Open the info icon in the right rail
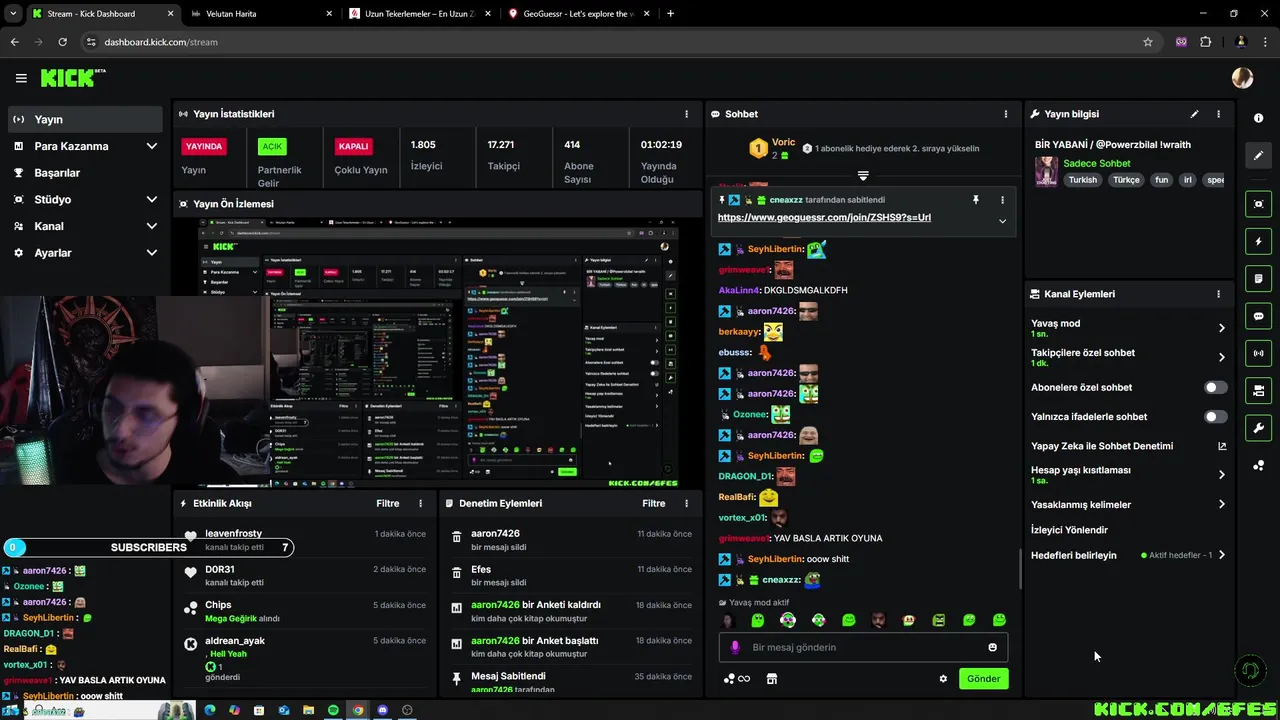Screen dimensions: 1280x720 click(1258, 118)
